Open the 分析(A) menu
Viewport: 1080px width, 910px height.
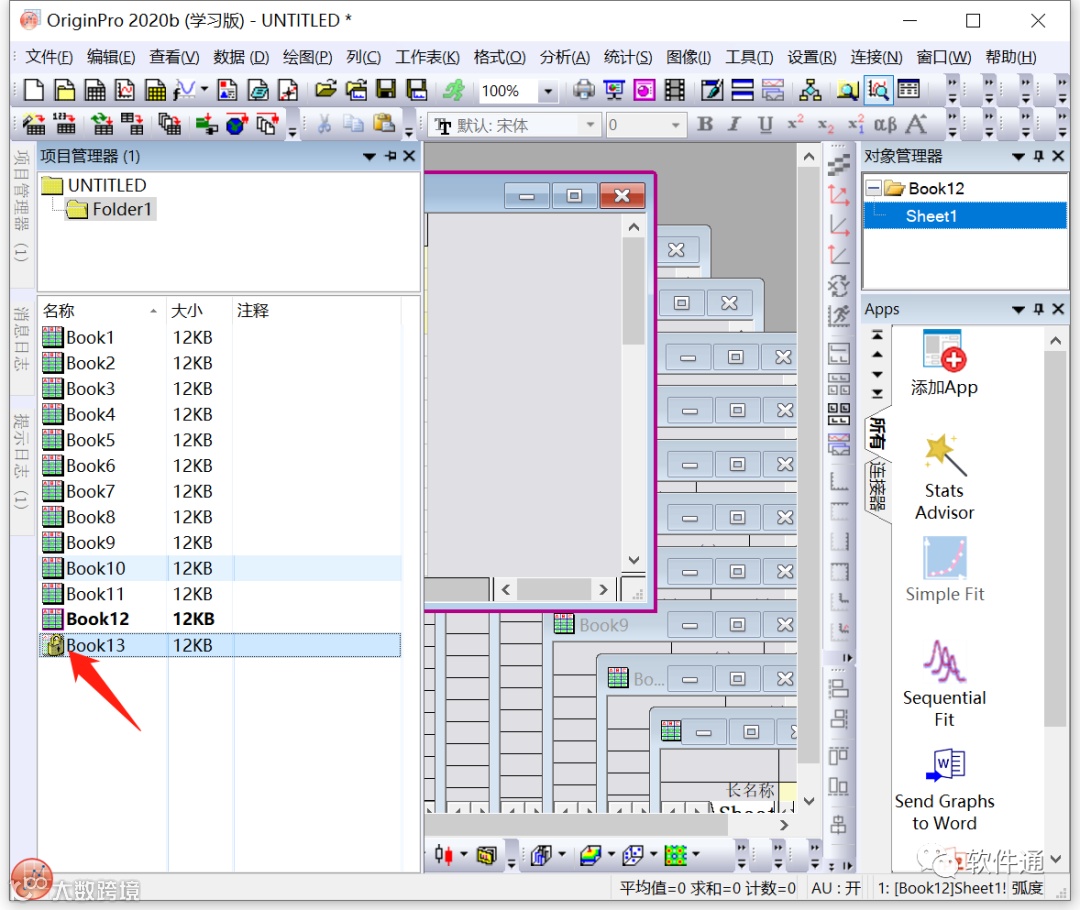pyautogui.click(x=565, y=57)
